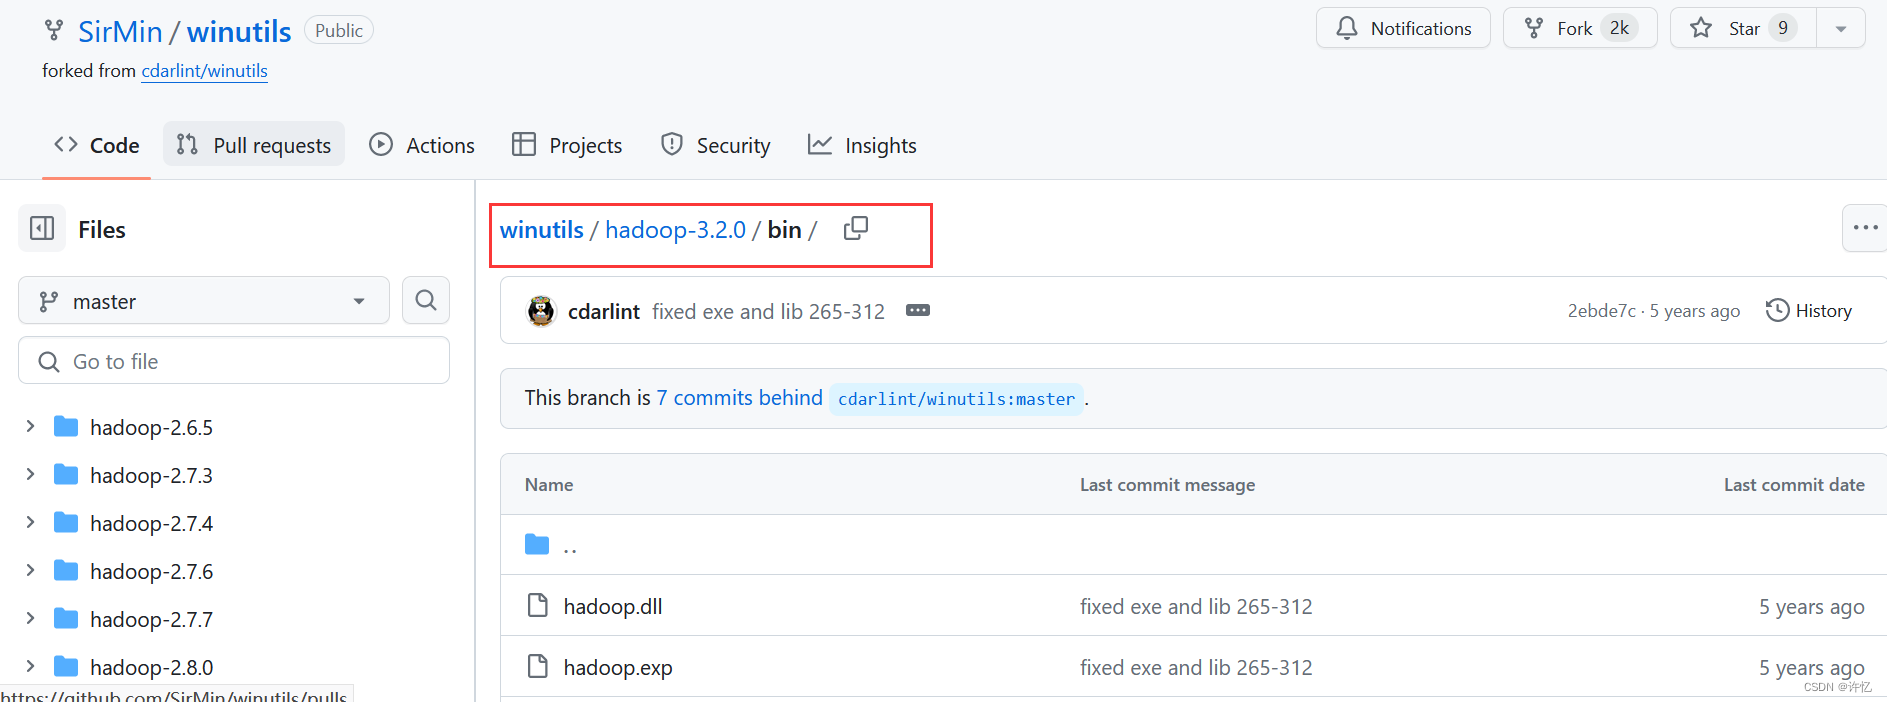Viewport: 1887px width, 702px height.
Task: Open the Actions tab
Action: pyautogui.click(x=422, y=145)
